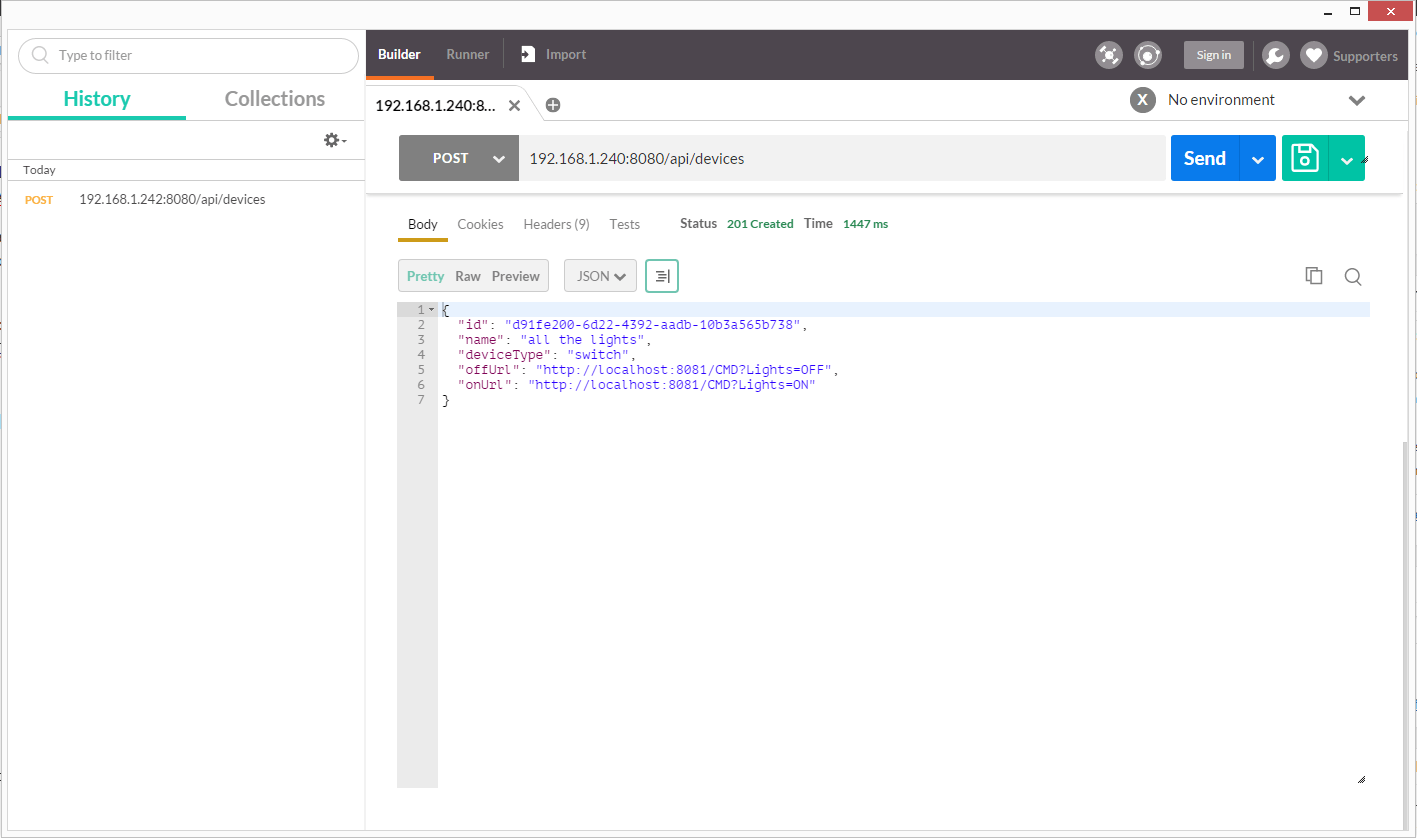Open the interceptor satellite icon
1417x838 pixels.
coord(1109,55)
